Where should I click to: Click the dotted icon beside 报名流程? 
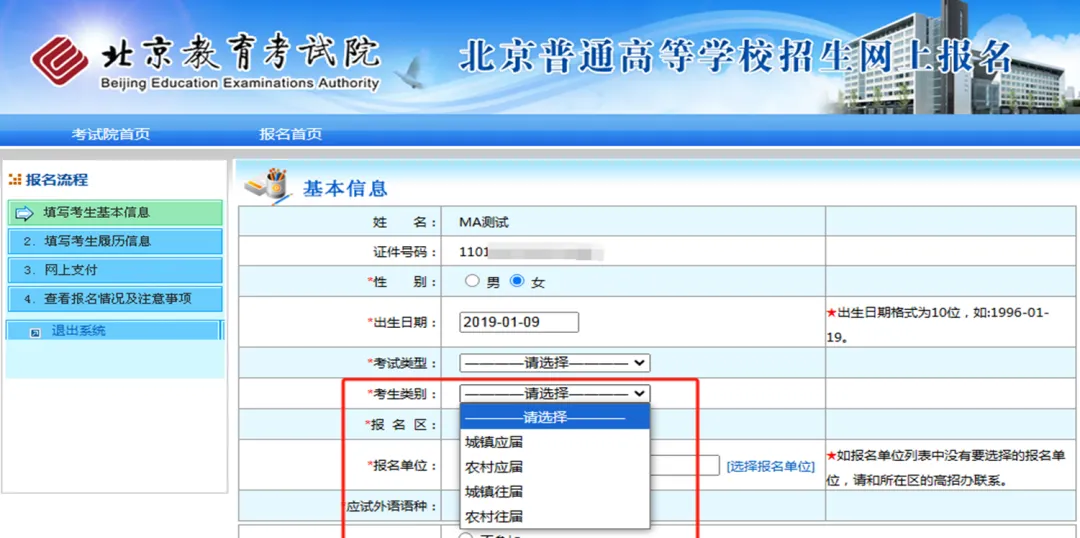(x=15, y=180)
